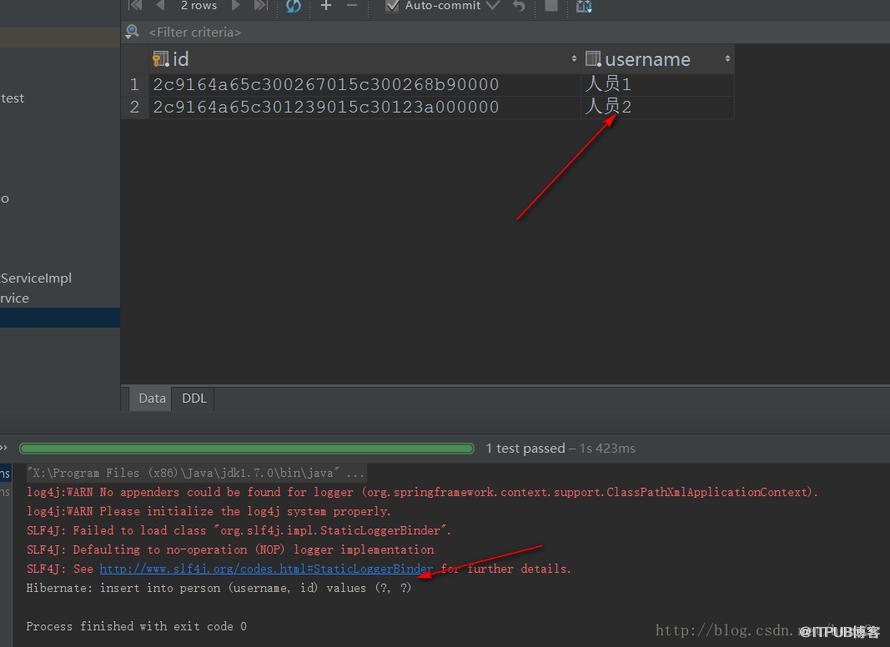Select the "2 rows" count label
The image size is (890, 647).
coord(199,6)
